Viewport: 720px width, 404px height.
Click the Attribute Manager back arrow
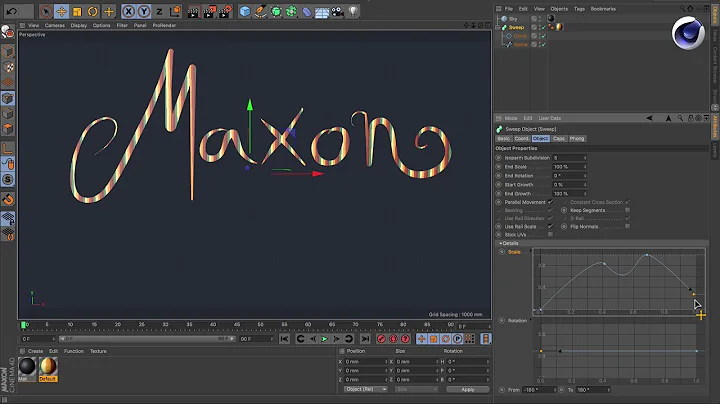(649, 118)
